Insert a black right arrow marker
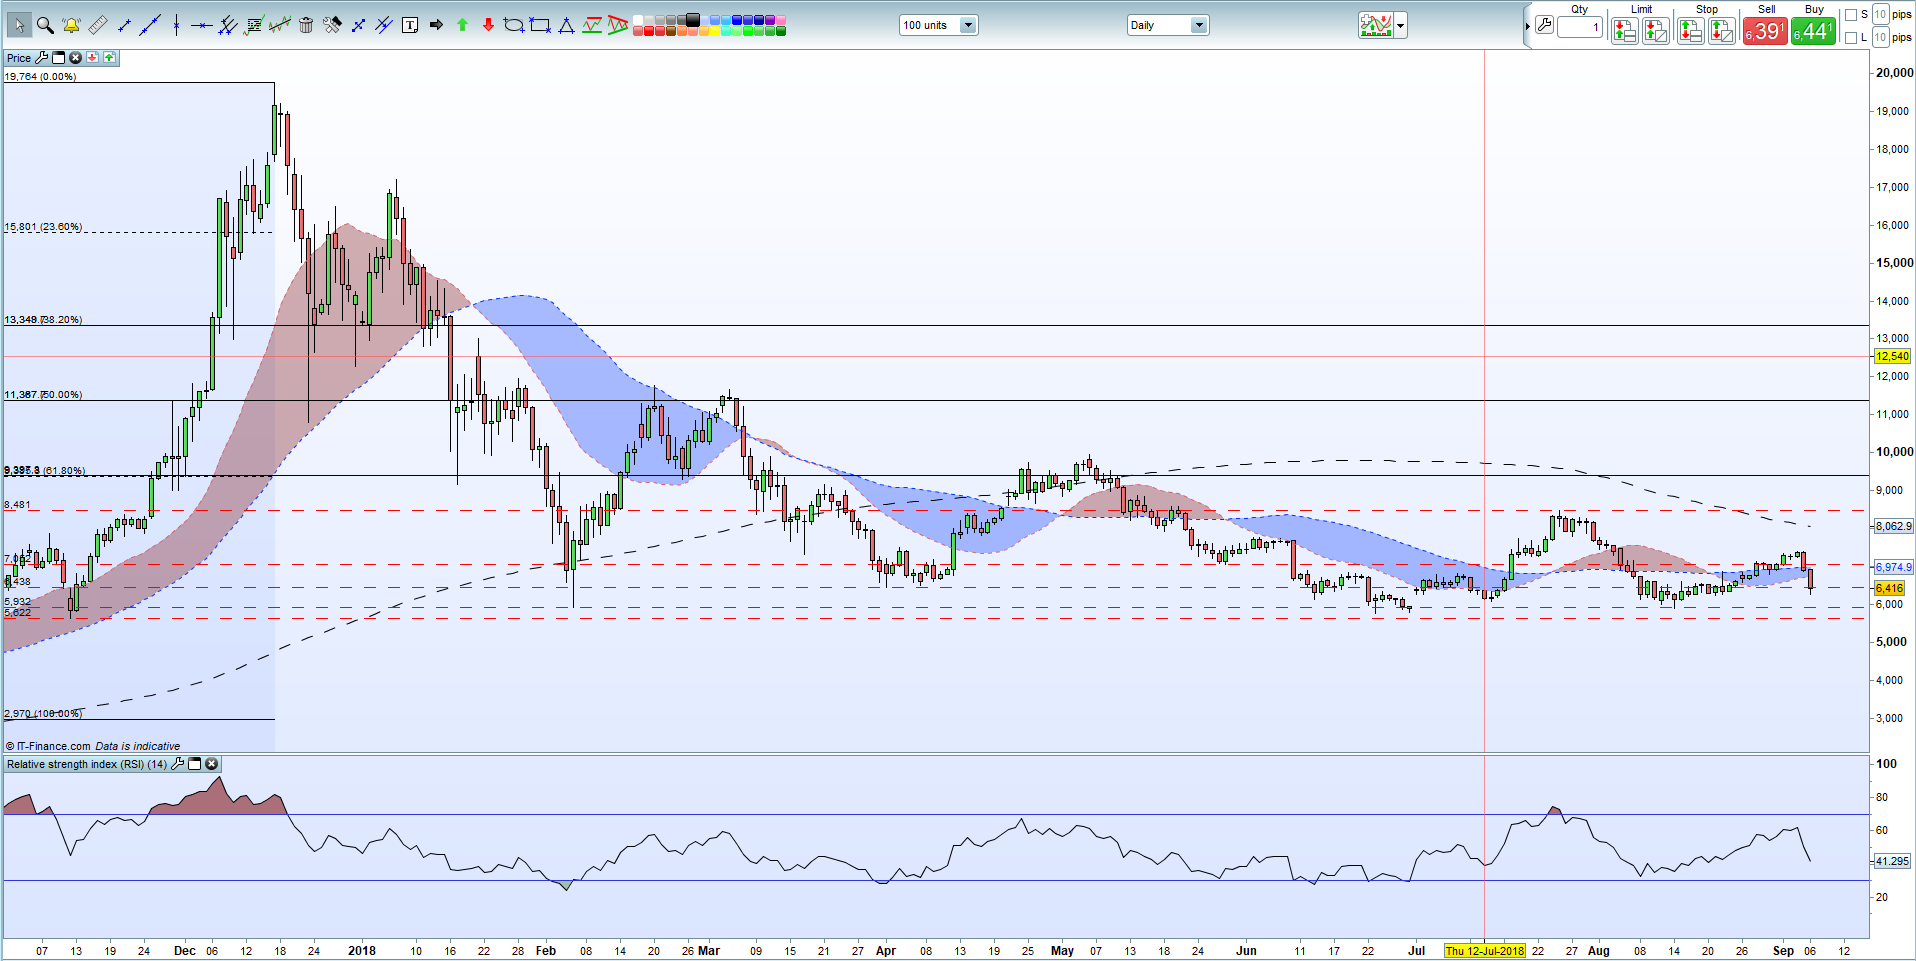 tap(436, 25)
